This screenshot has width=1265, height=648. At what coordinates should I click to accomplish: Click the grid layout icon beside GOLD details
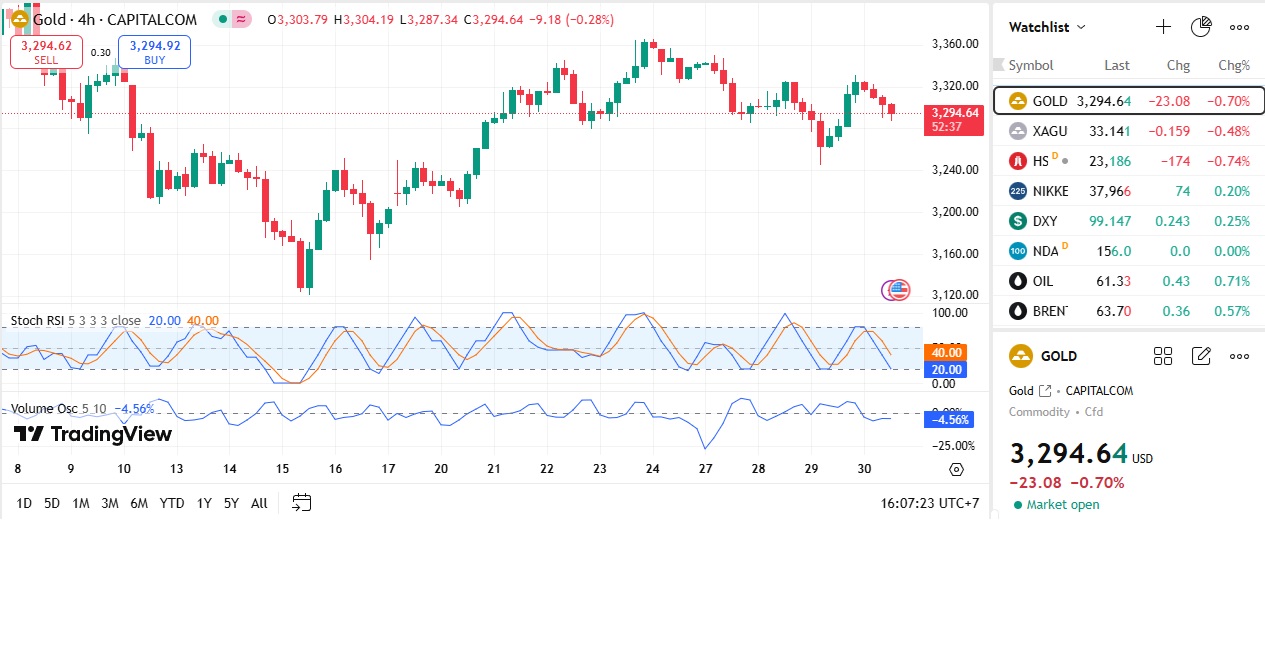point(1163,356)
